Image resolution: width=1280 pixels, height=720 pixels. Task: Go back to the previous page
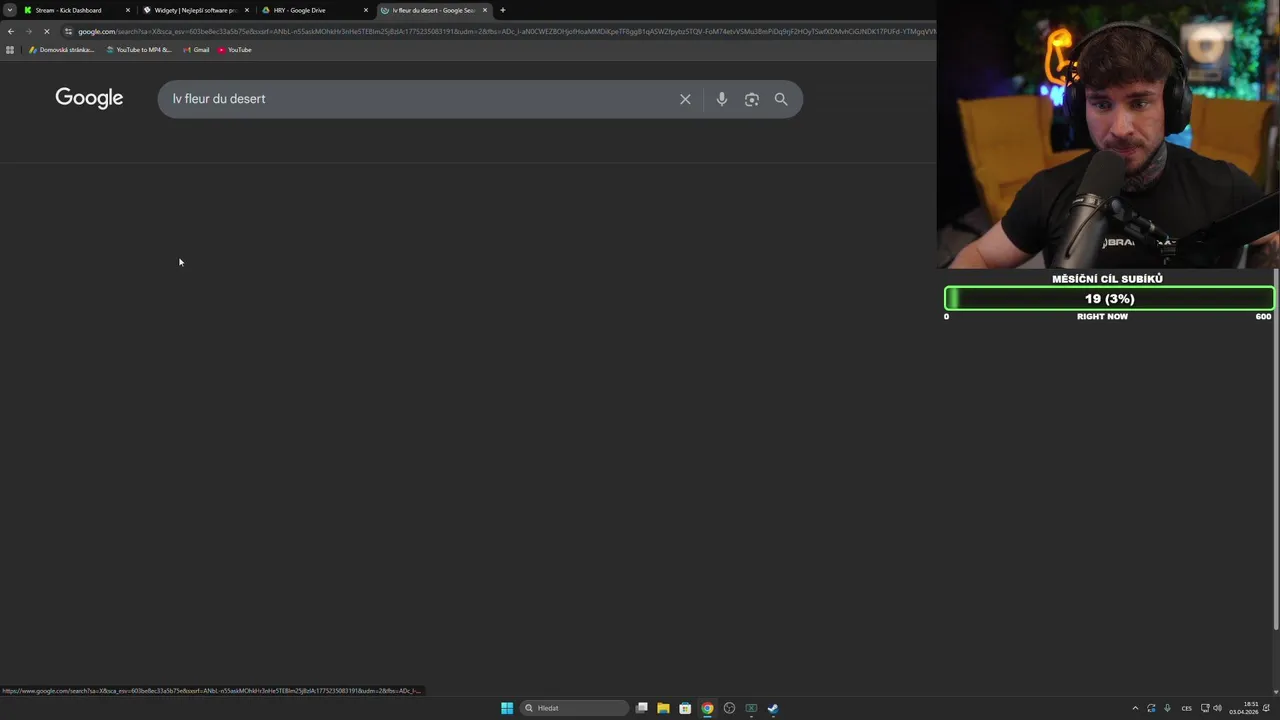point(11,31)
